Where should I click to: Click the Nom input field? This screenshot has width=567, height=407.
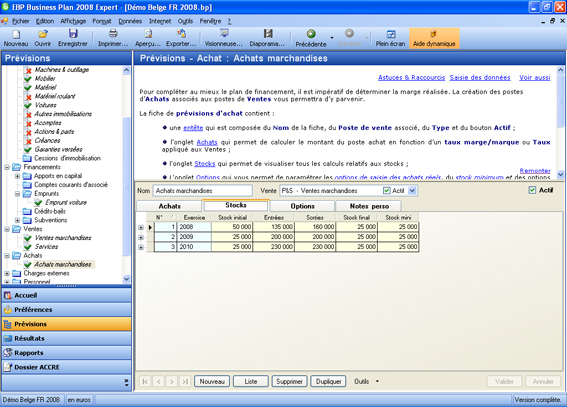click(x=202, y=190)
